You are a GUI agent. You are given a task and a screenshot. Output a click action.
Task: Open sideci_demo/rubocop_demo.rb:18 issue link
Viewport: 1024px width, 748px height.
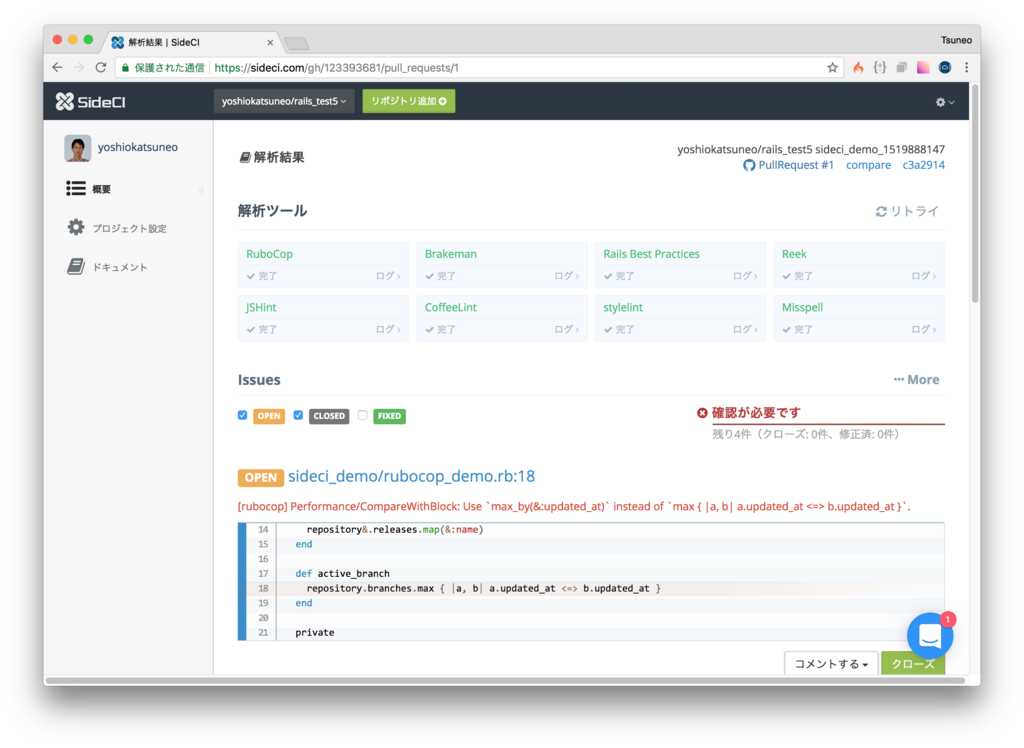(411, 476)
